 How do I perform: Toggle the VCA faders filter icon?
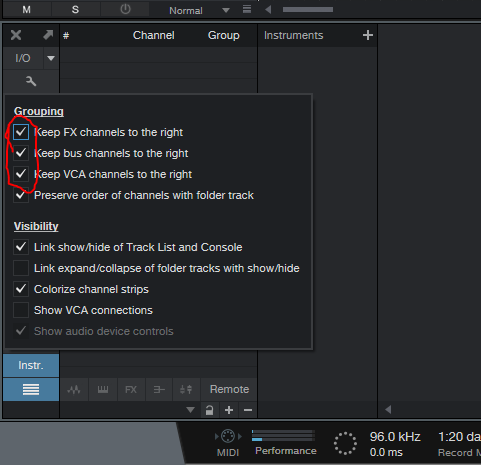click(x=186, y=389)
